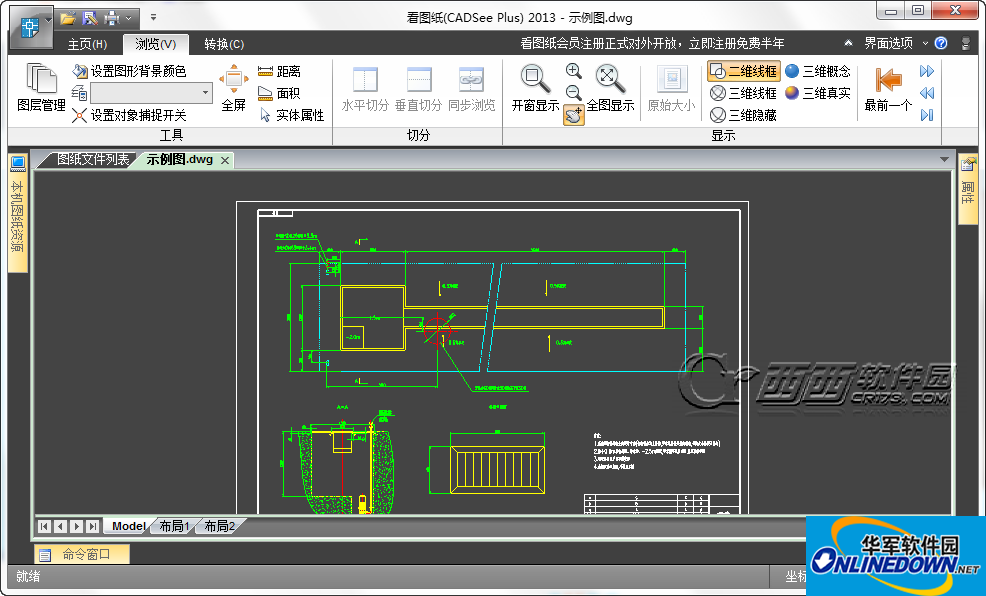The height and width of the screenshot is (596, 986).
Task: Expand the 属性 properties side panel
Action: [x=967, y=189]
